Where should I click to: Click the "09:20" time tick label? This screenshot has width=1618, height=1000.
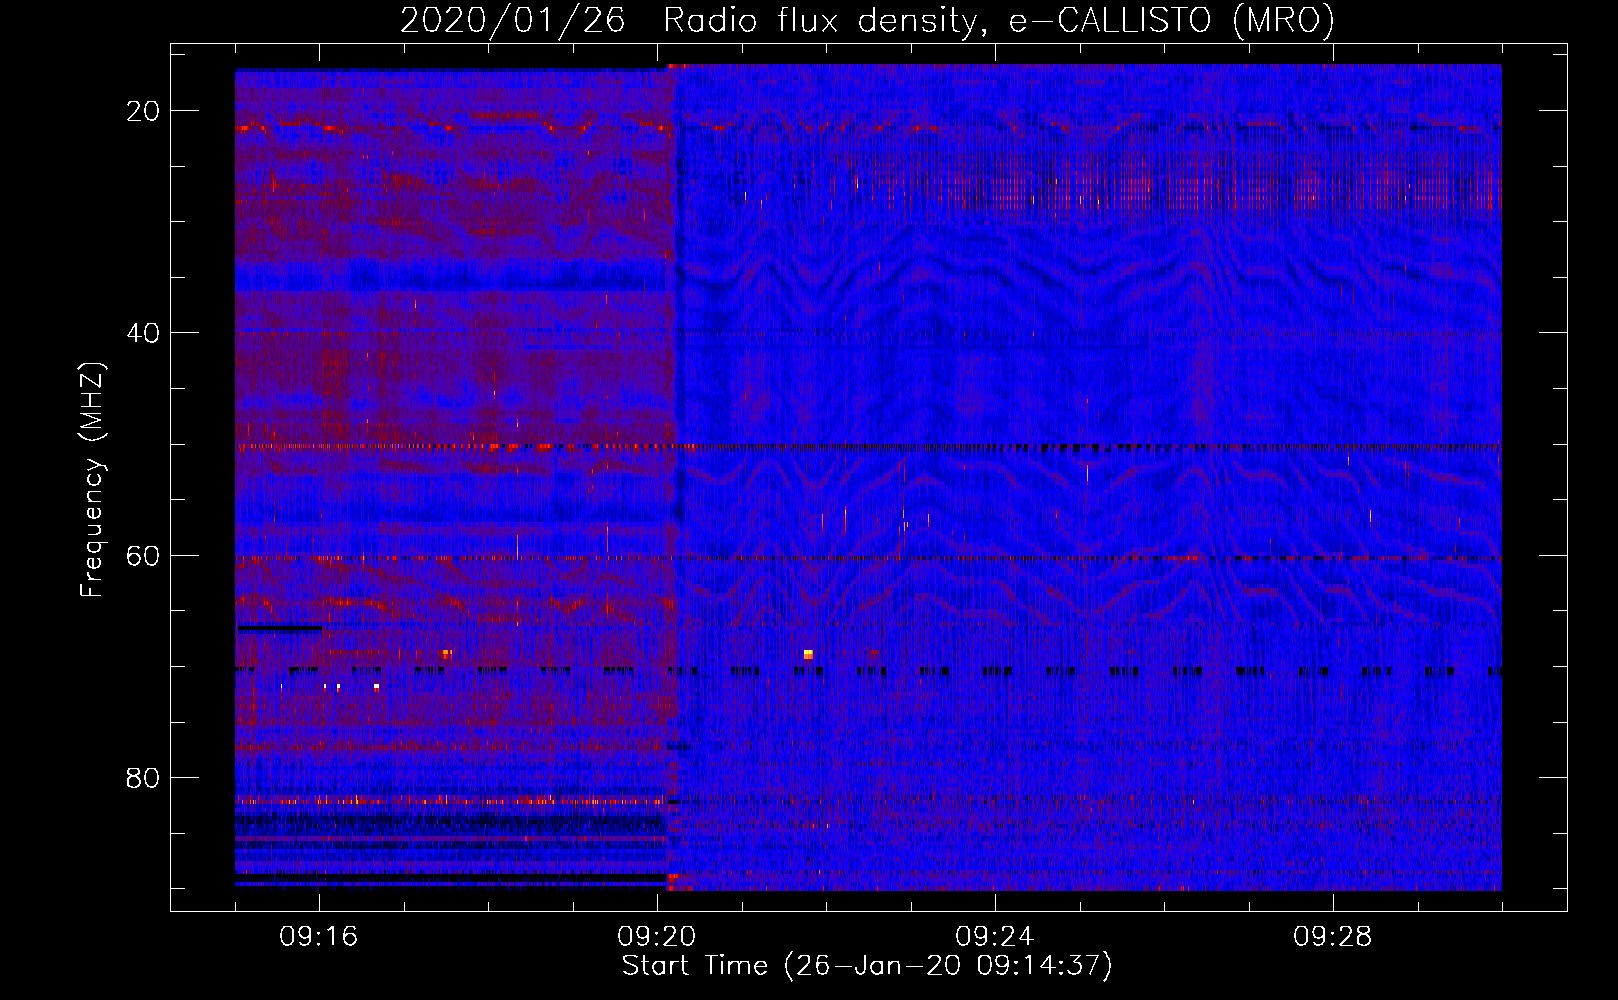click(x=657, y=936)
